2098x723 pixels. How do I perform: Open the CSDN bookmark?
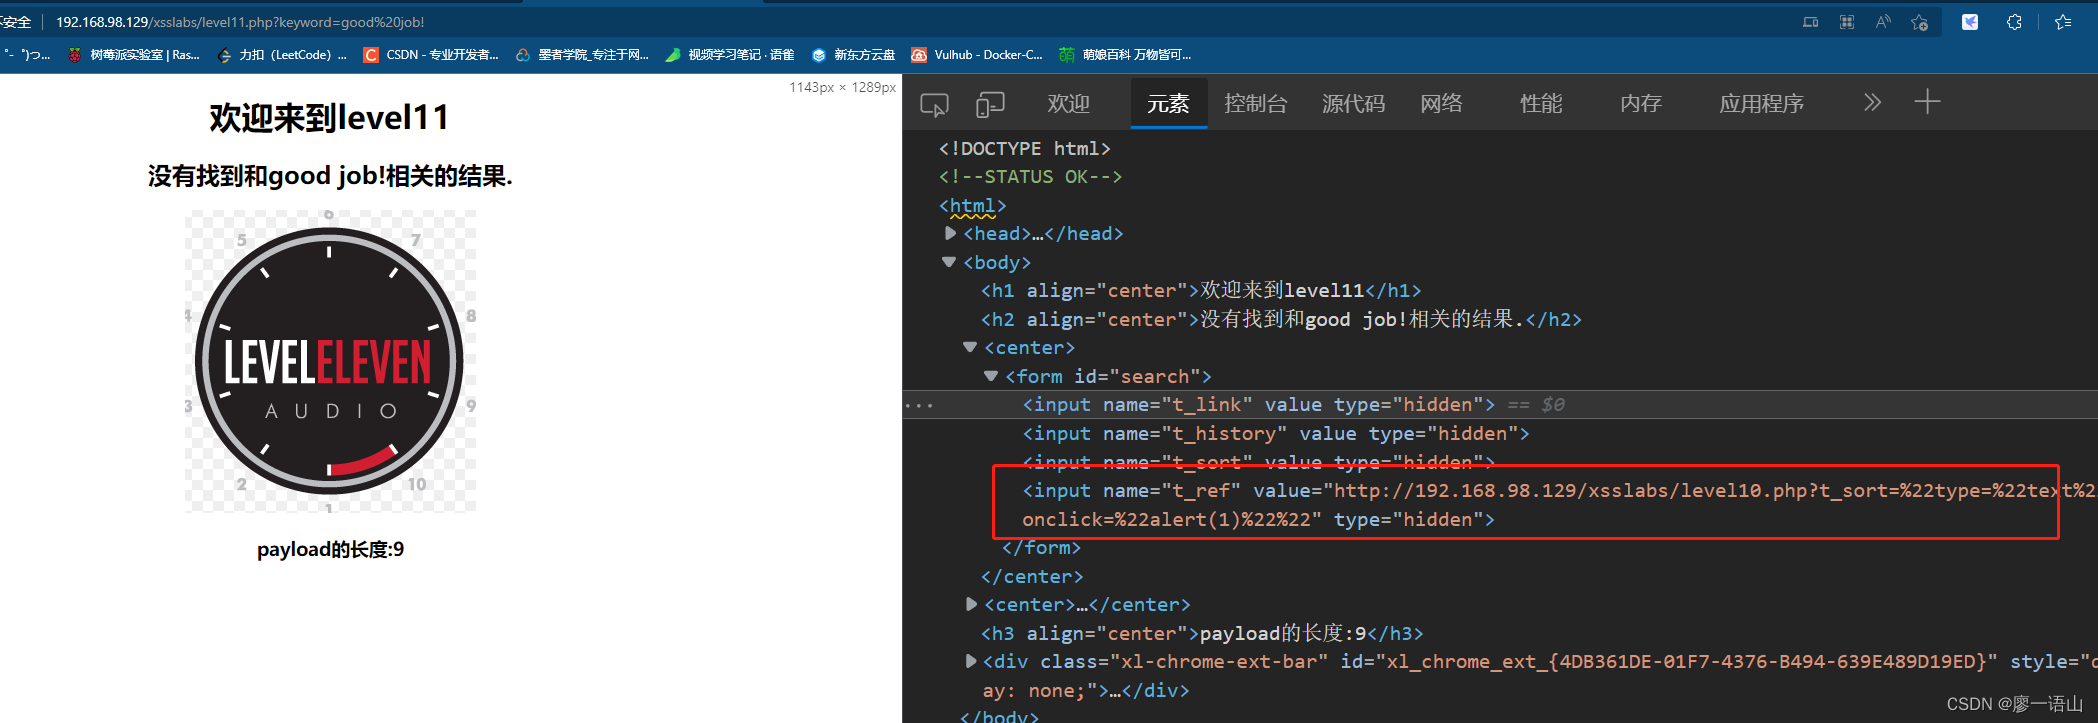[x=430, y=55]
